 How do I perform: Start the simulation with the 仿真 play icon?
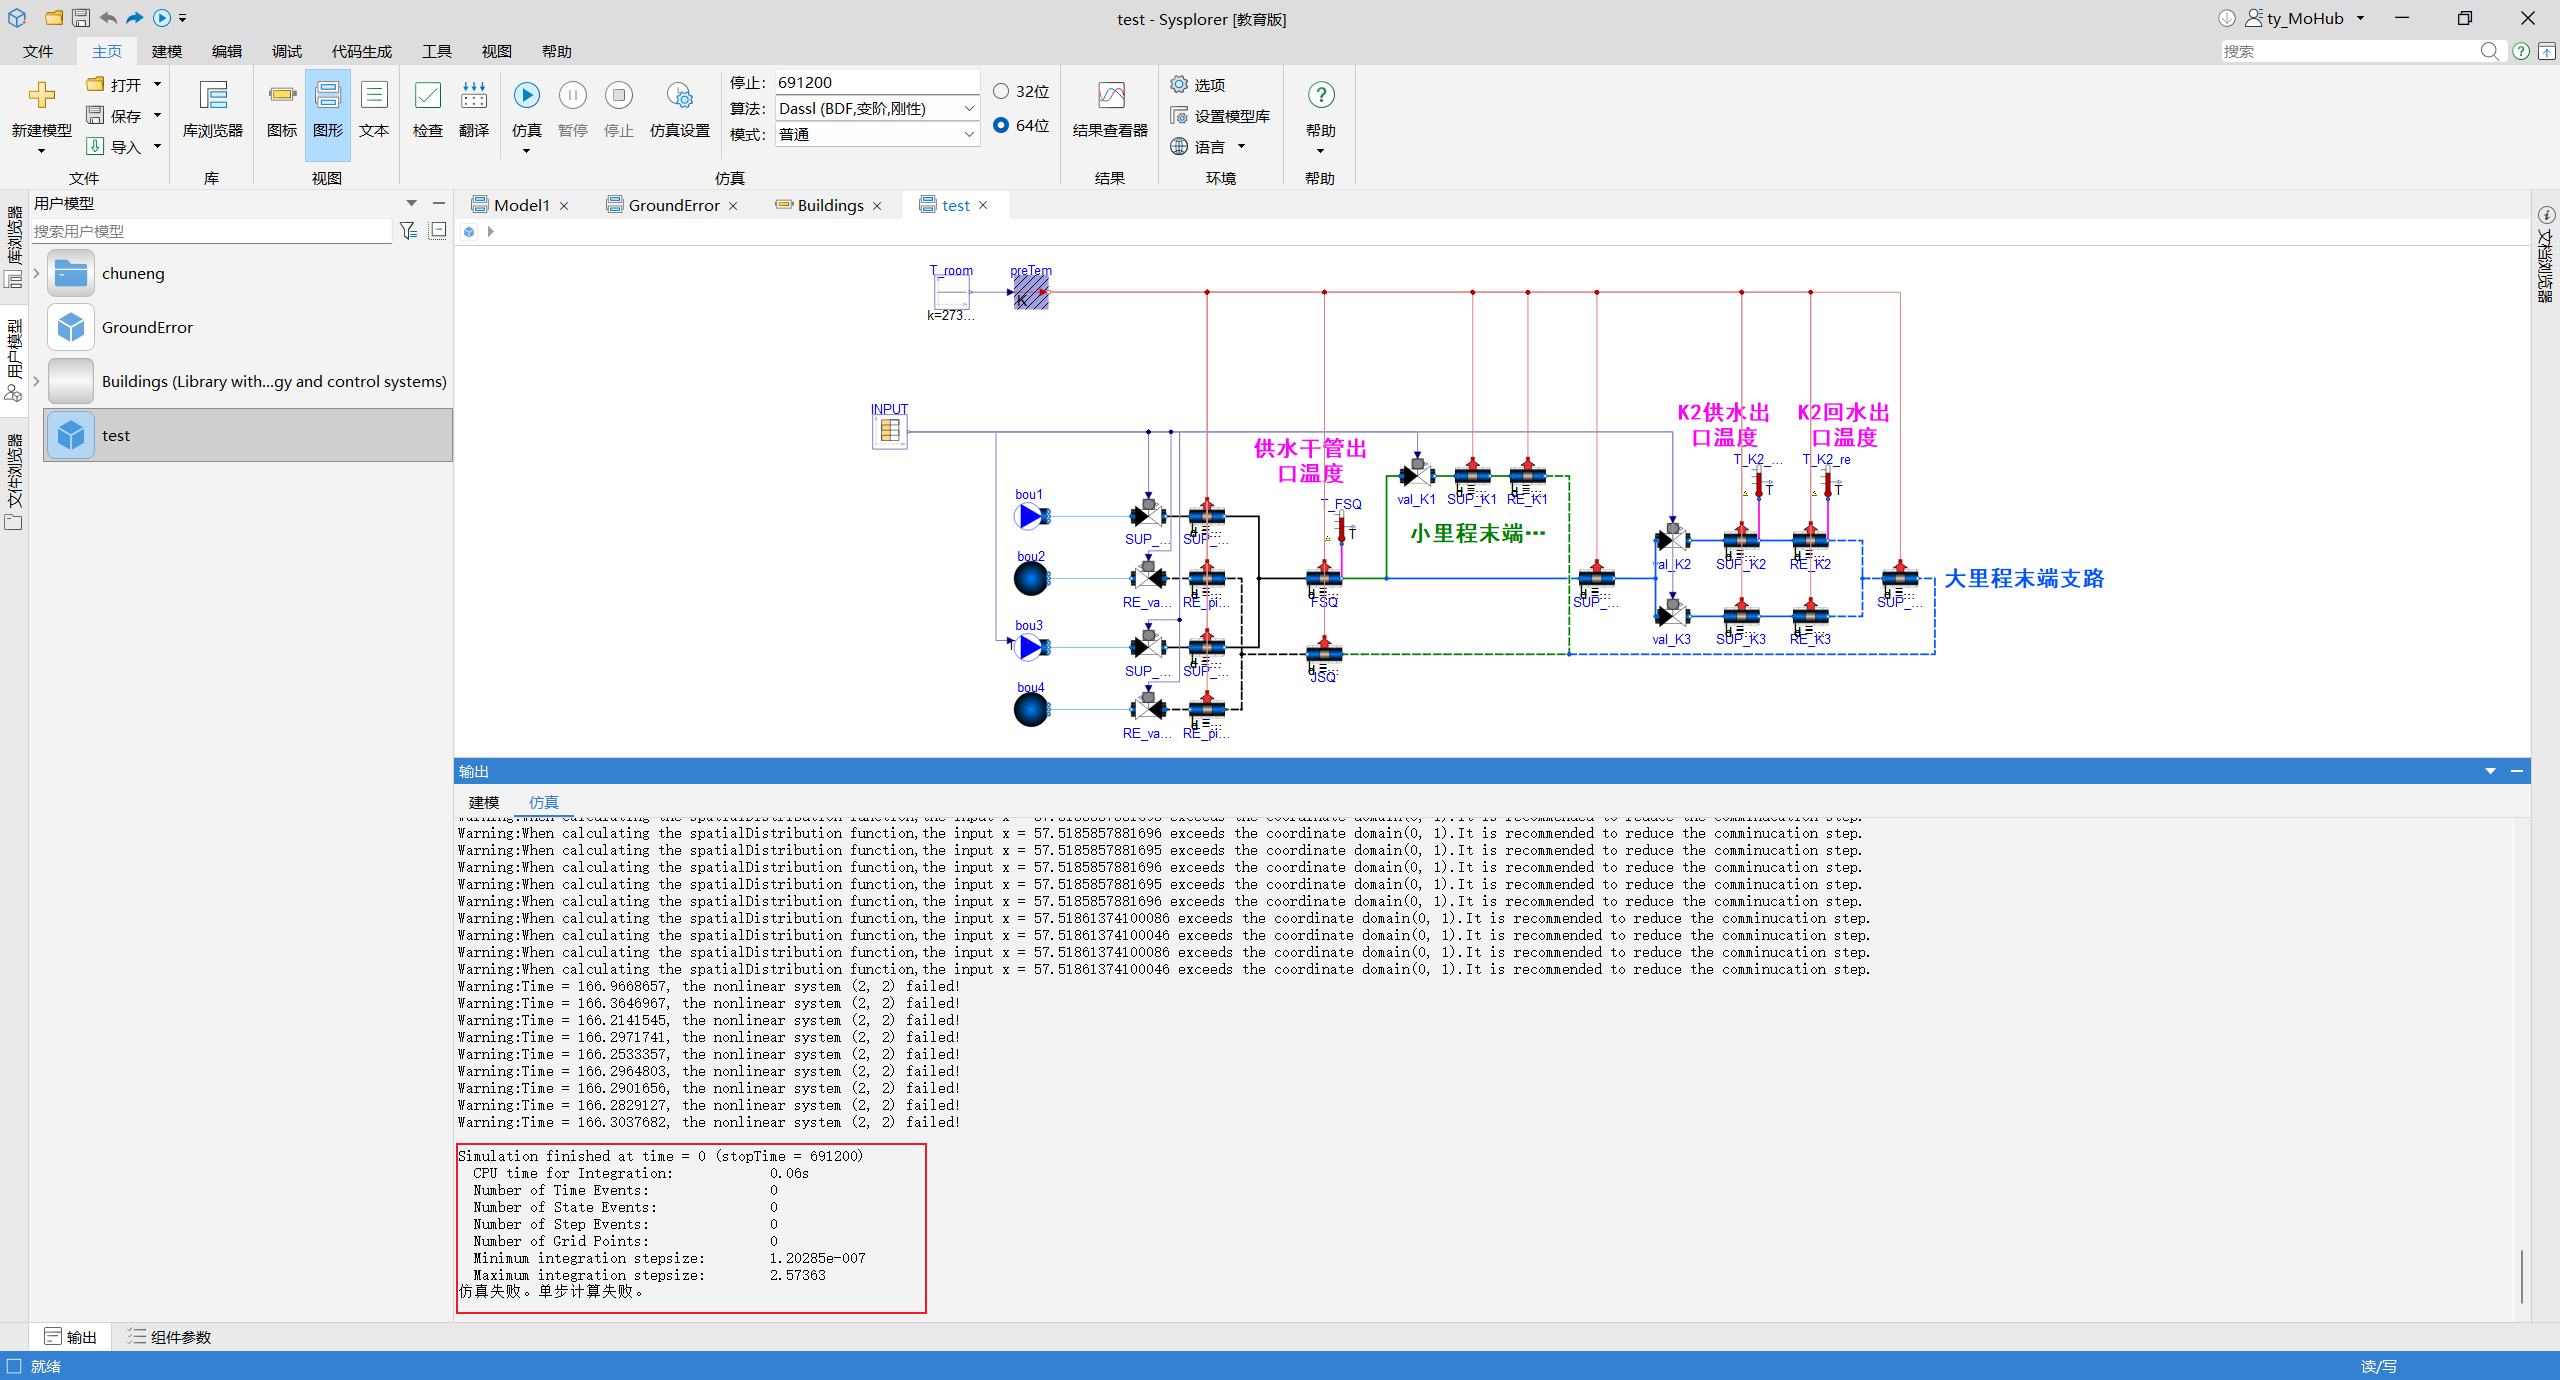coord(526,110)
